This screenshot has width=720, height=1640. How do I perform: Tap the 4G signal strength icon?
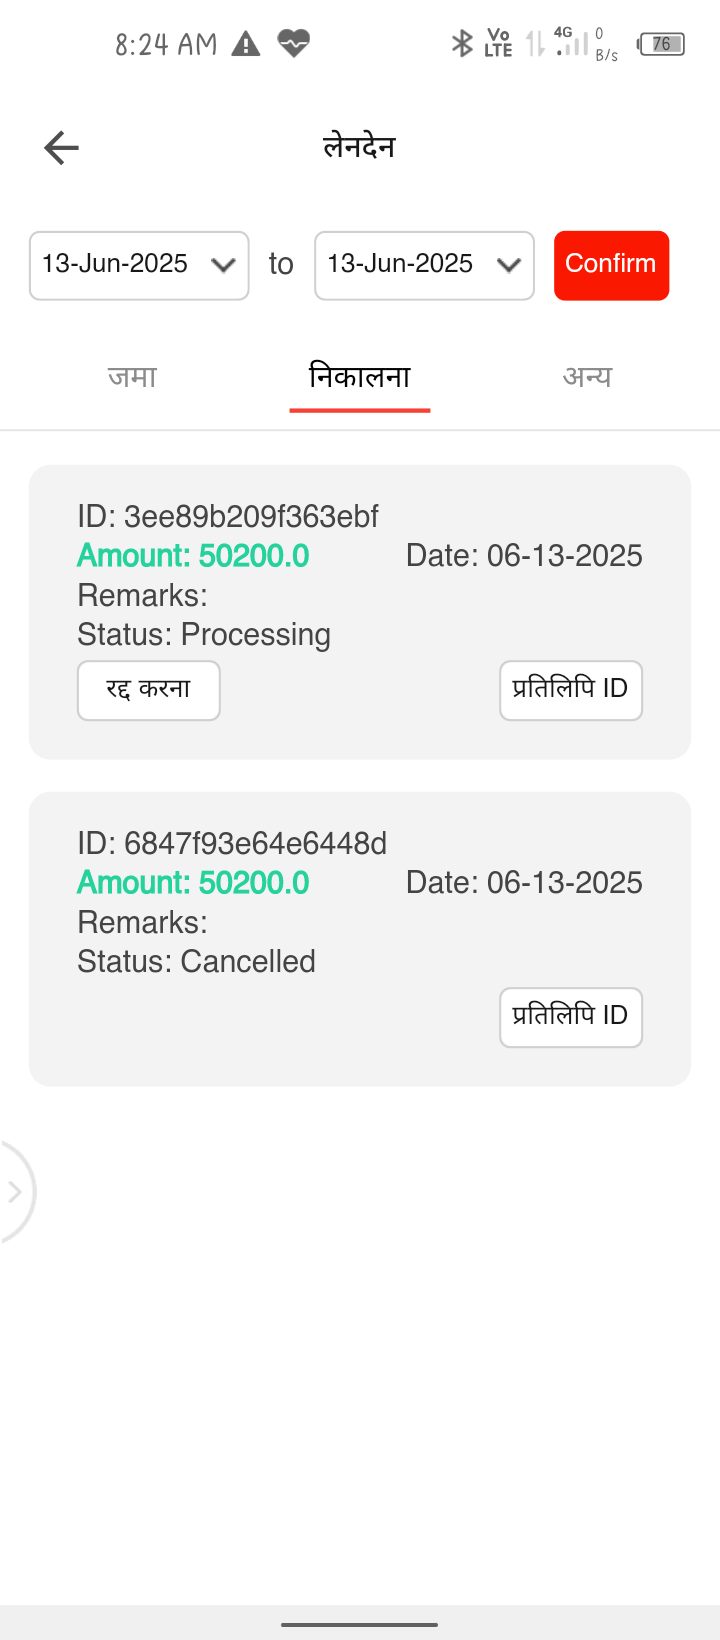[570, 42]
